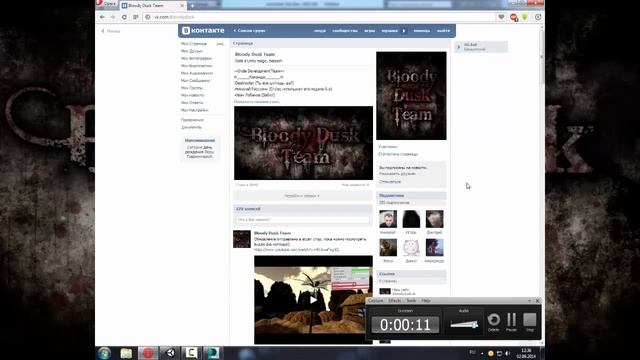This screenshot has width=640, height=360.
Task: Go back with the browser back arrow
Action: (102, 17)
